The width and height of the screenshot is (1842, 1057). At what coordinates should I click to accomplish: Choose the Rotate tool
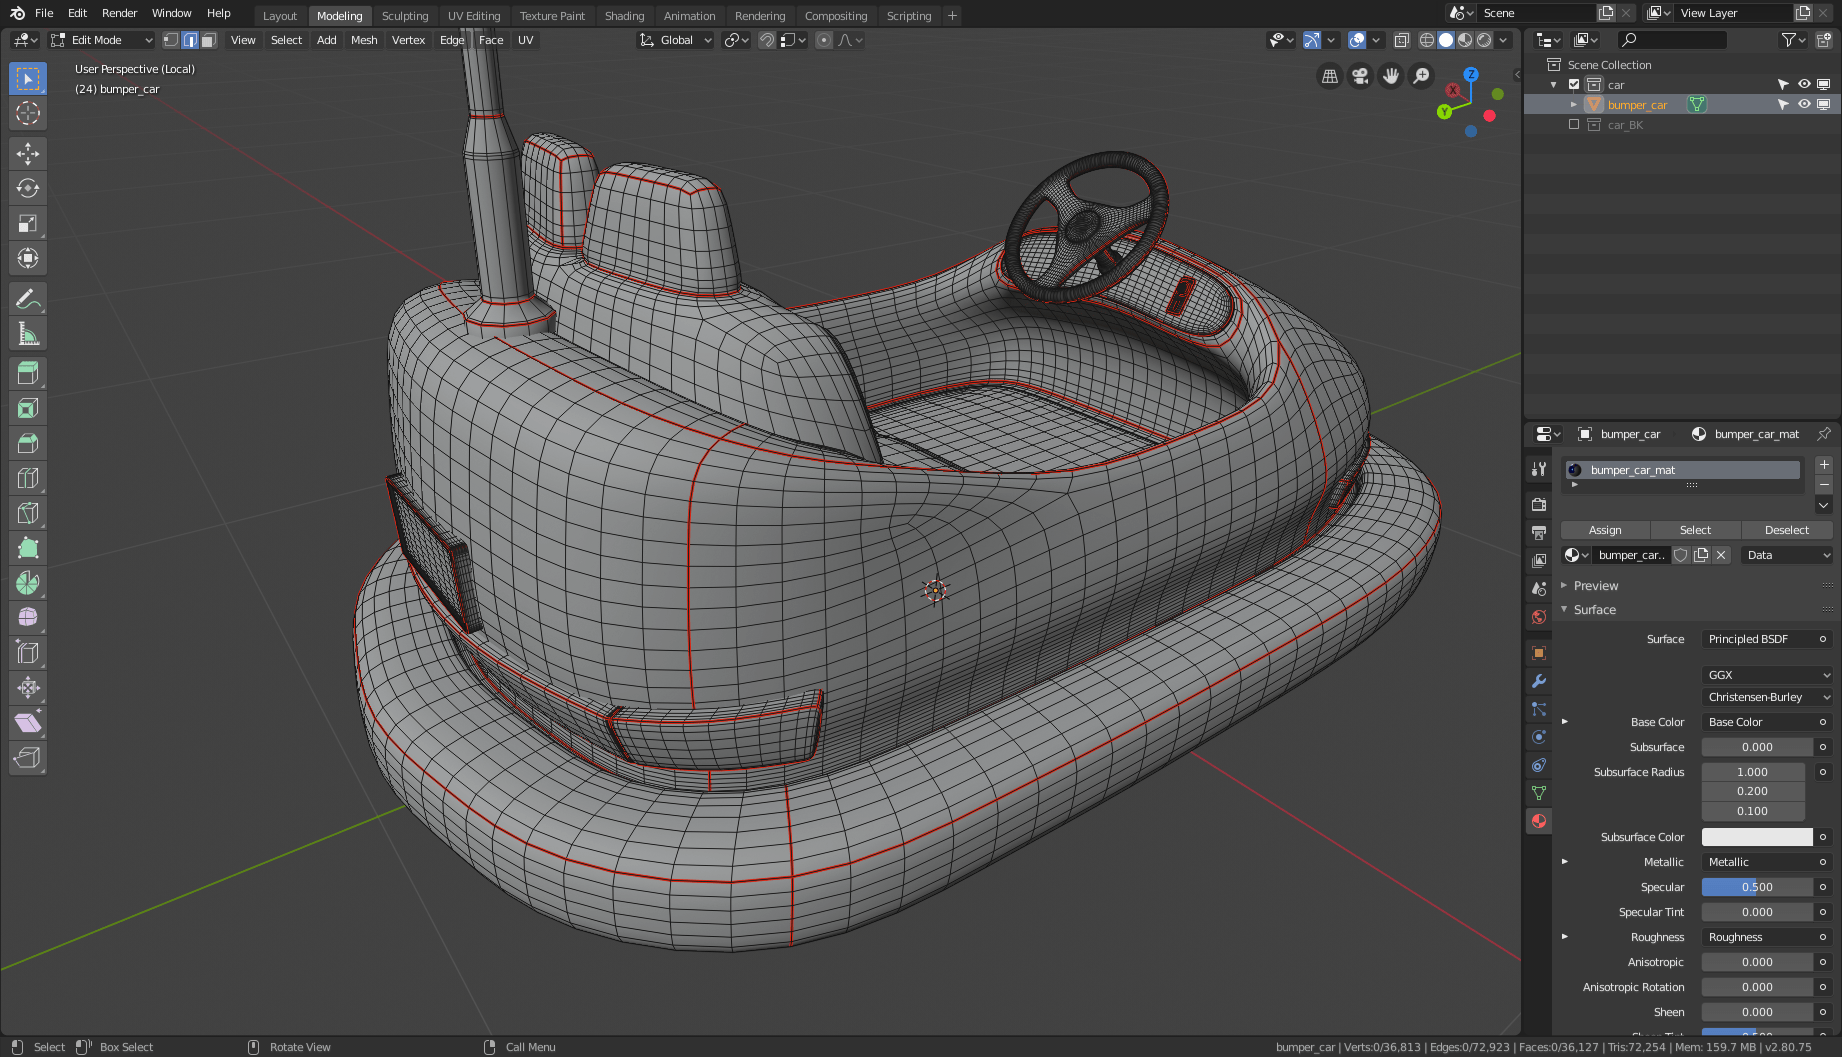point(28,188)
